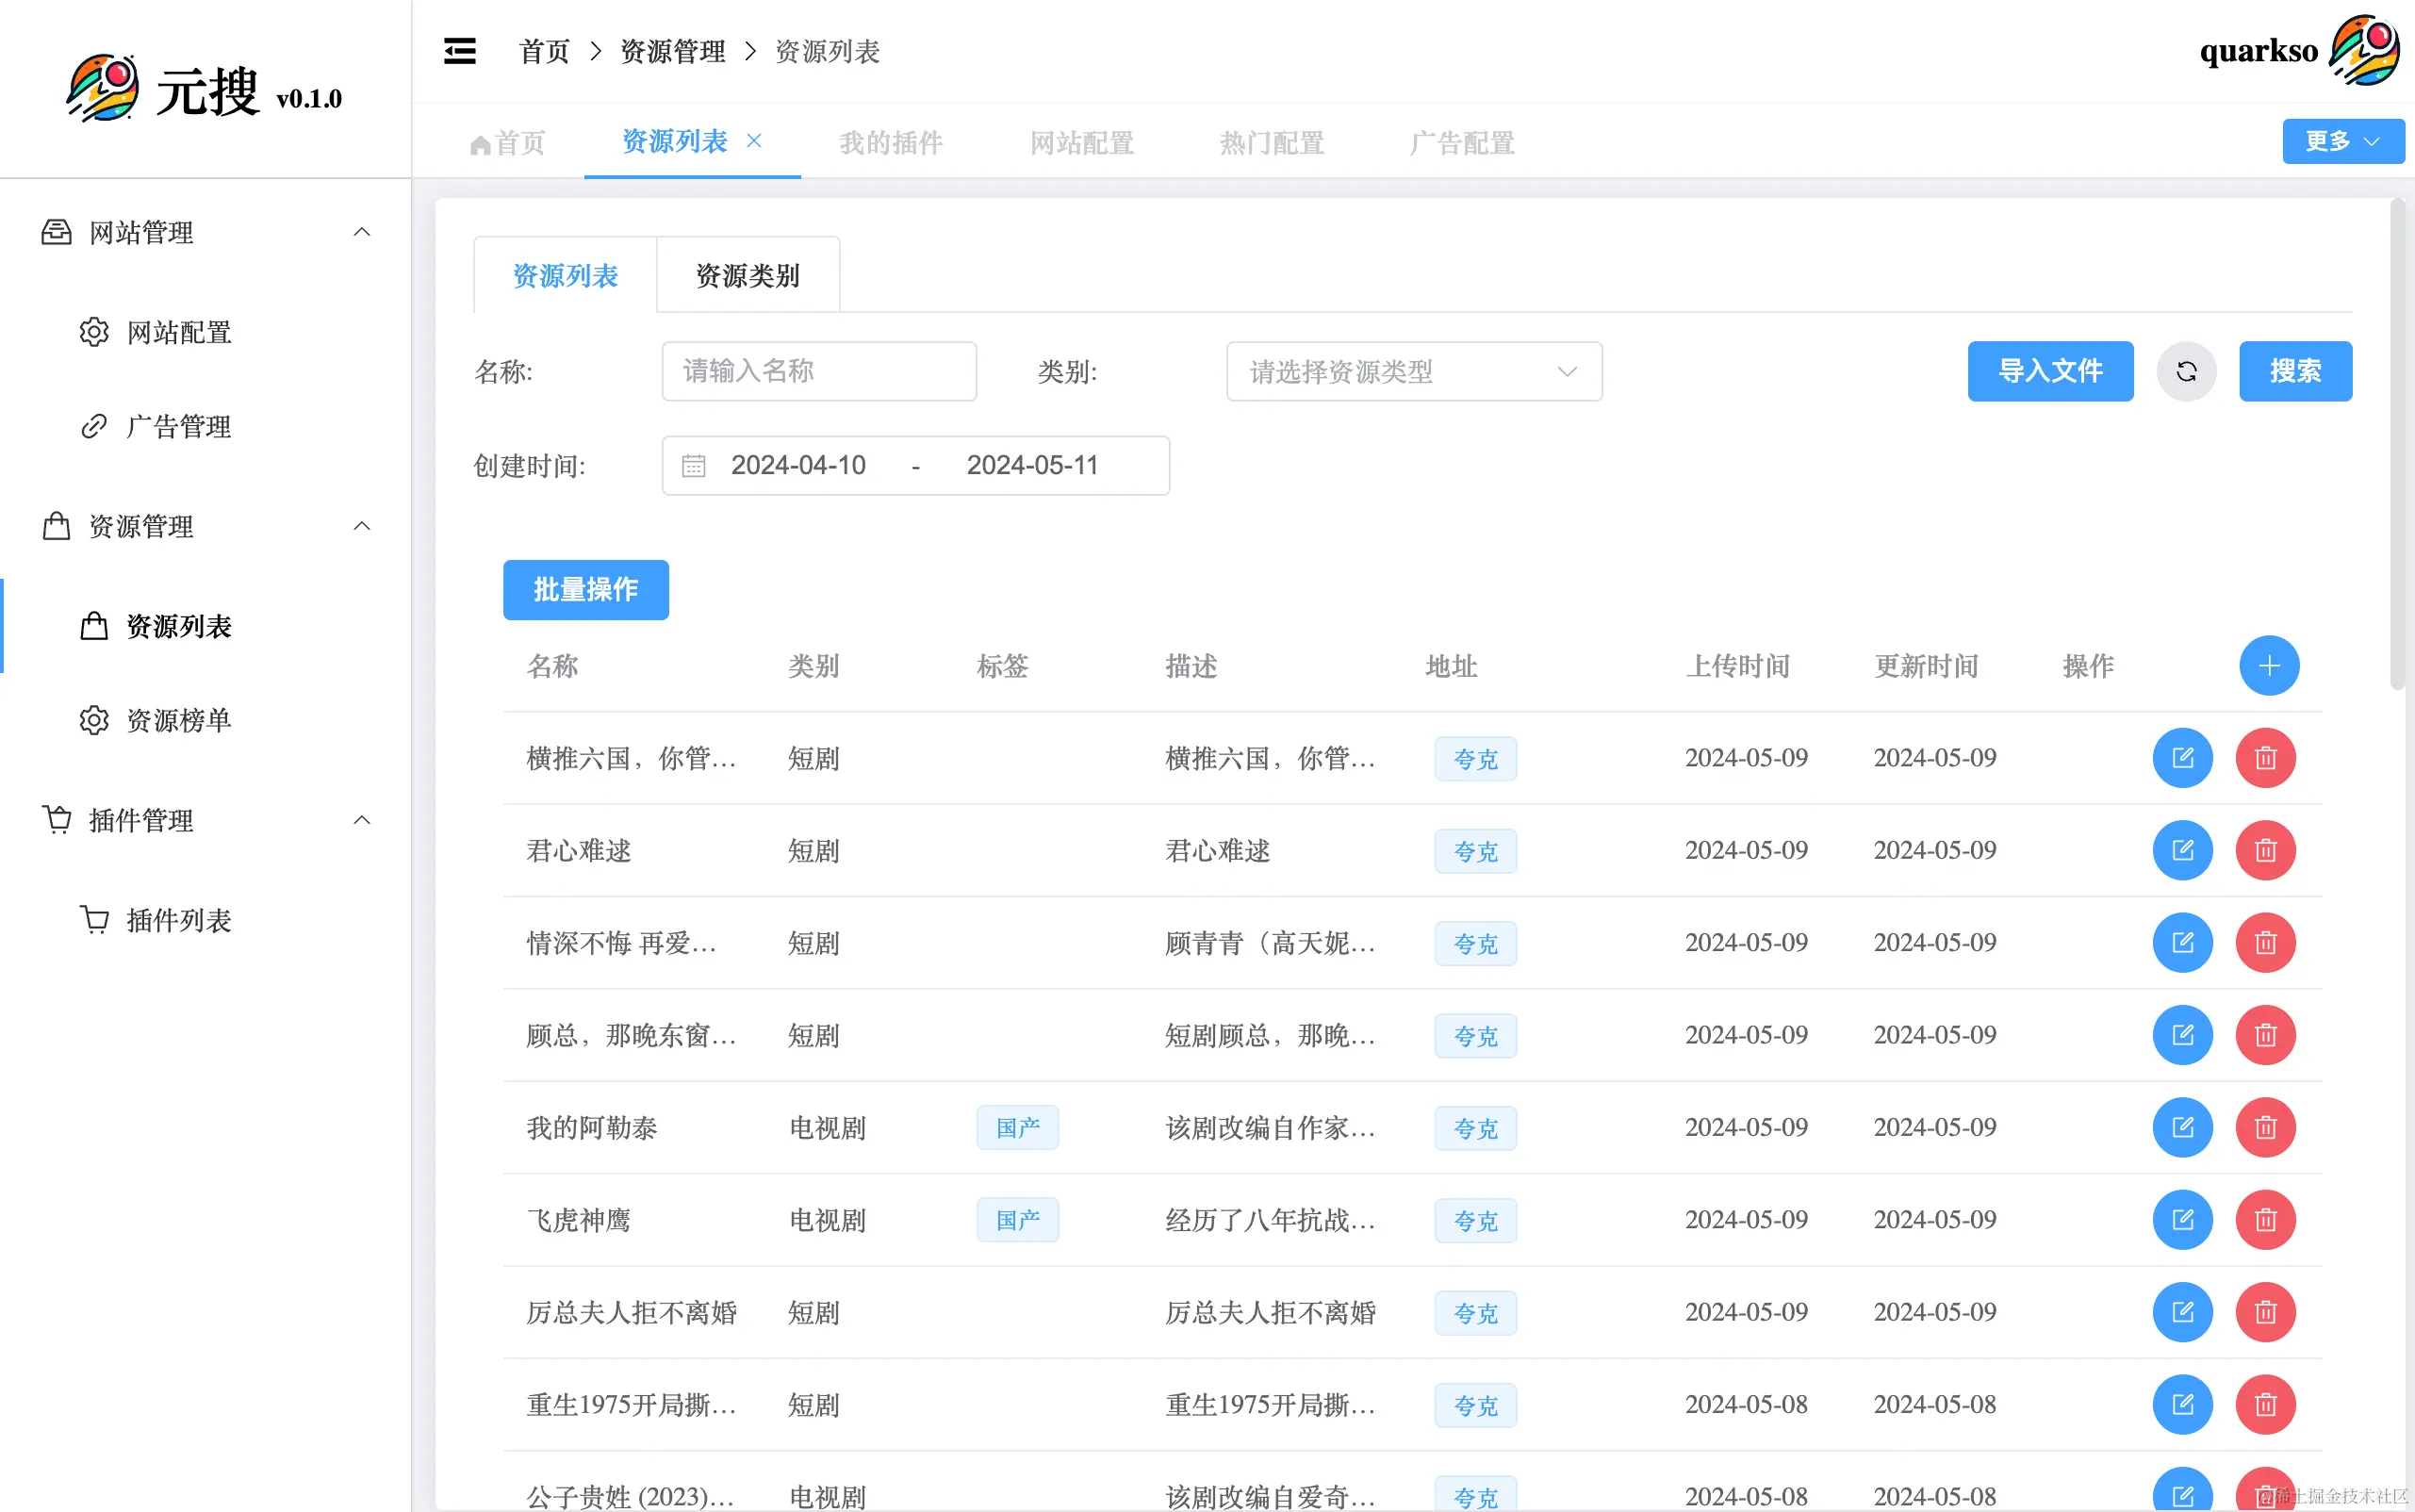Click the 批量操作 button
The width and height of the screenshot is (2415, 1512).
(586, 590)
